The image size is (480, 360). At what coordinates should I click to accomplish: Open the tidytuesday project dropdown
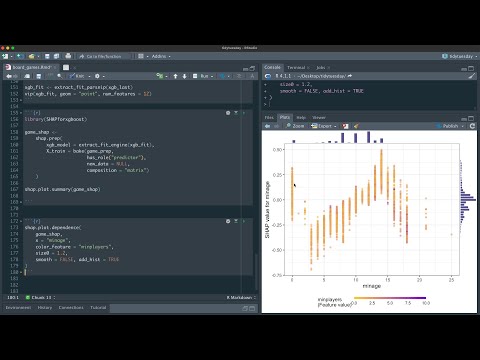(459, 56)
